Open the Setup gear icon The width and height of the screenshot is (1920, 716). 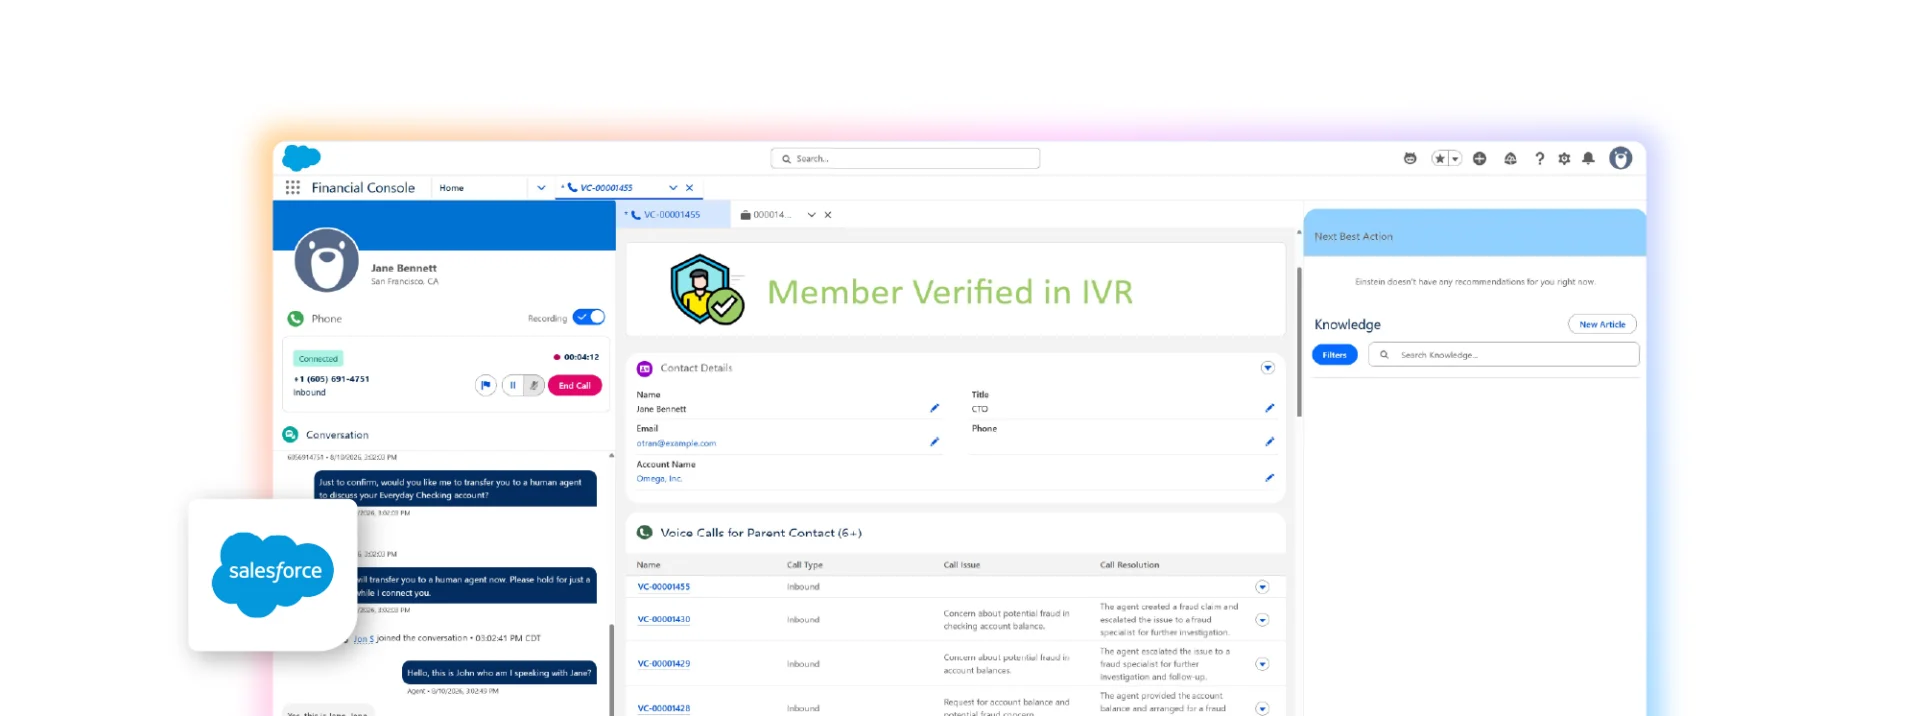[1564, 159]
